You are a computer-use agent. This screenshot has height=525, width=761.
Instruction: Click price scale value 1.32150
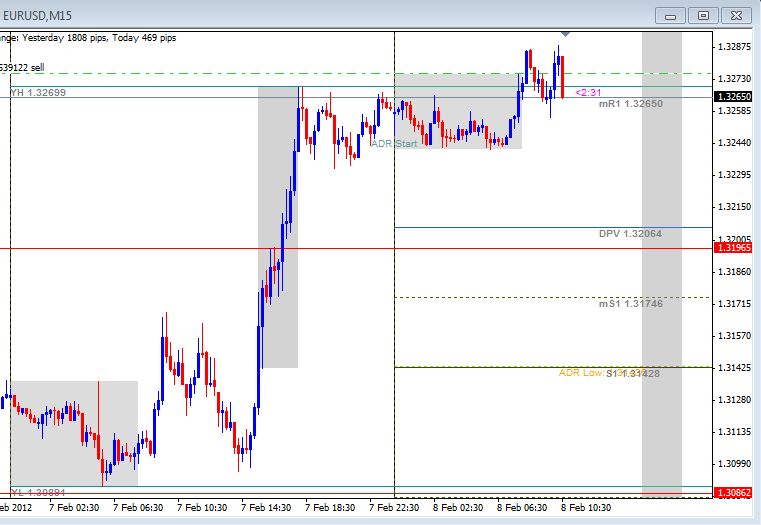coord(734,207)
